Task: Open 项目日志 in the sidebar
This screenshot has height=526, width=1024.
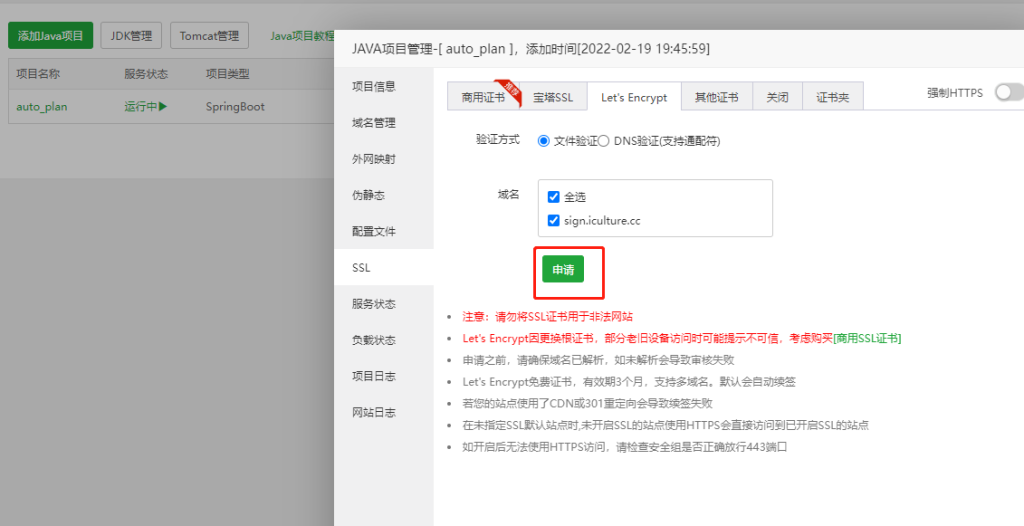Action: pyautogui.click(x=384, y=376)
